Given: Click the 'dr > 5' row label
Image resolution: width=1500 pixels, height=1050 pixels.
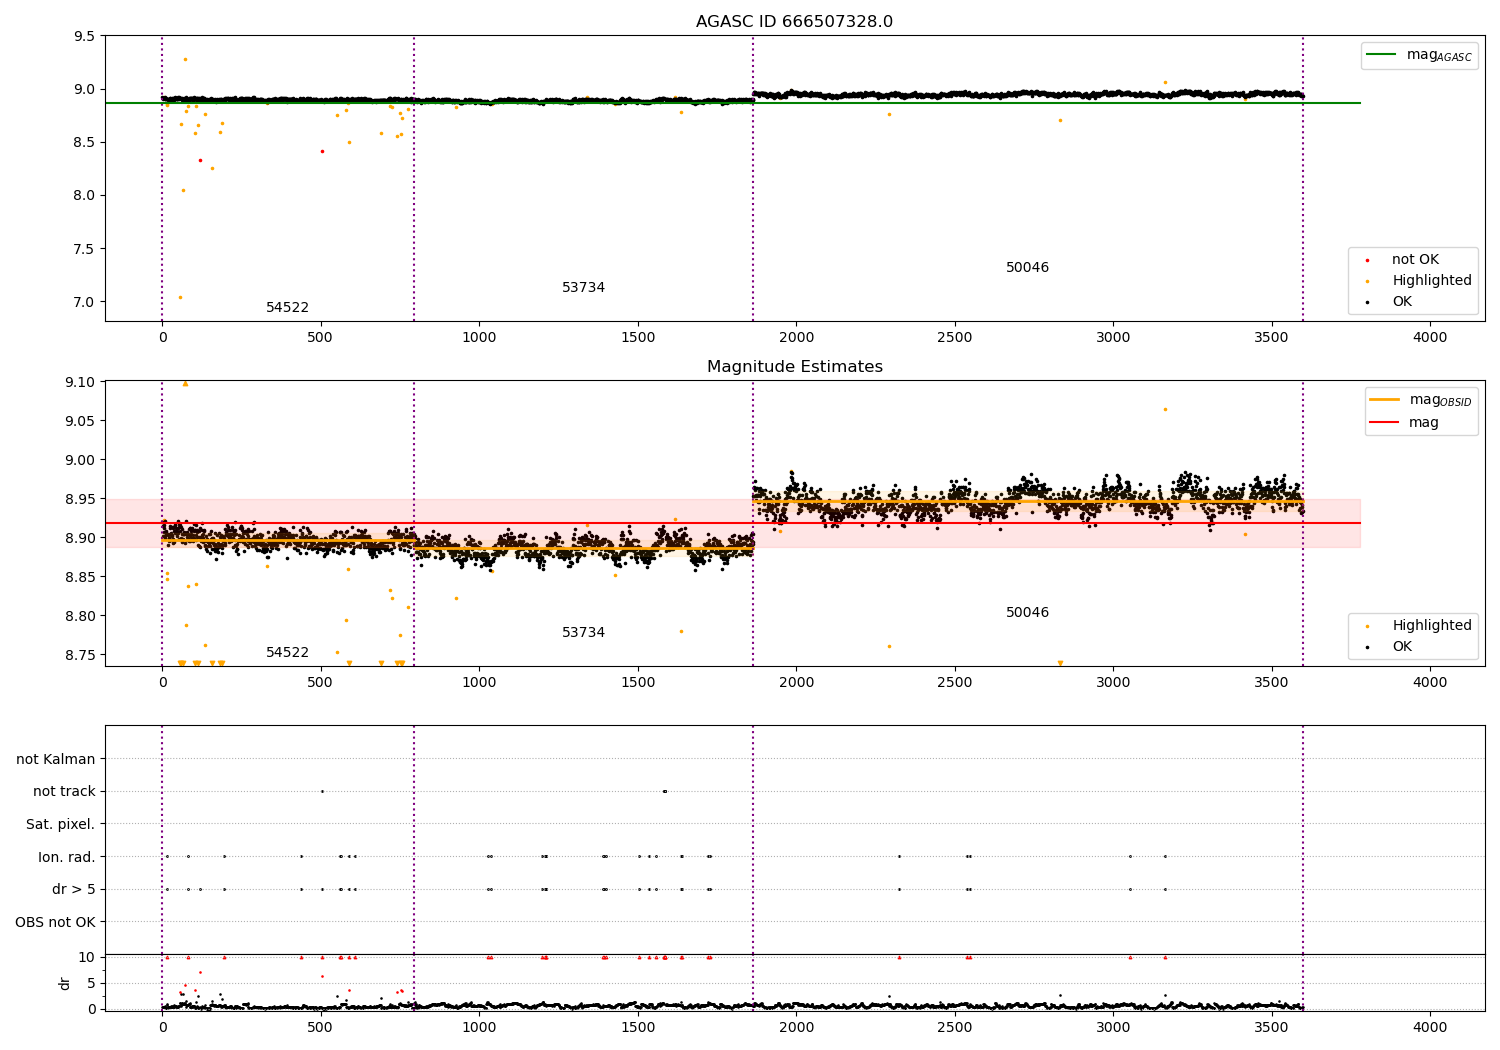Looking at the screenshot, I should point(74,890).
